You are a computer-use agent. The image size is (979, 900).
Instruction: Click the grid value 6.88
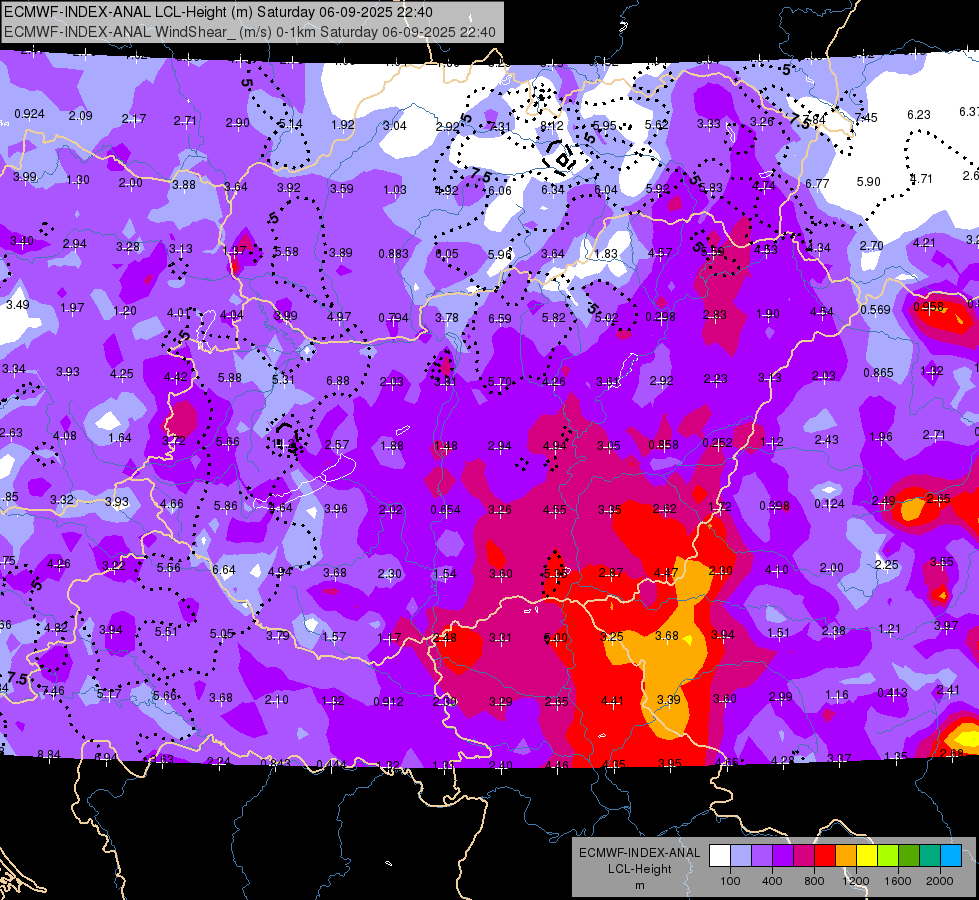coord(338,380)
